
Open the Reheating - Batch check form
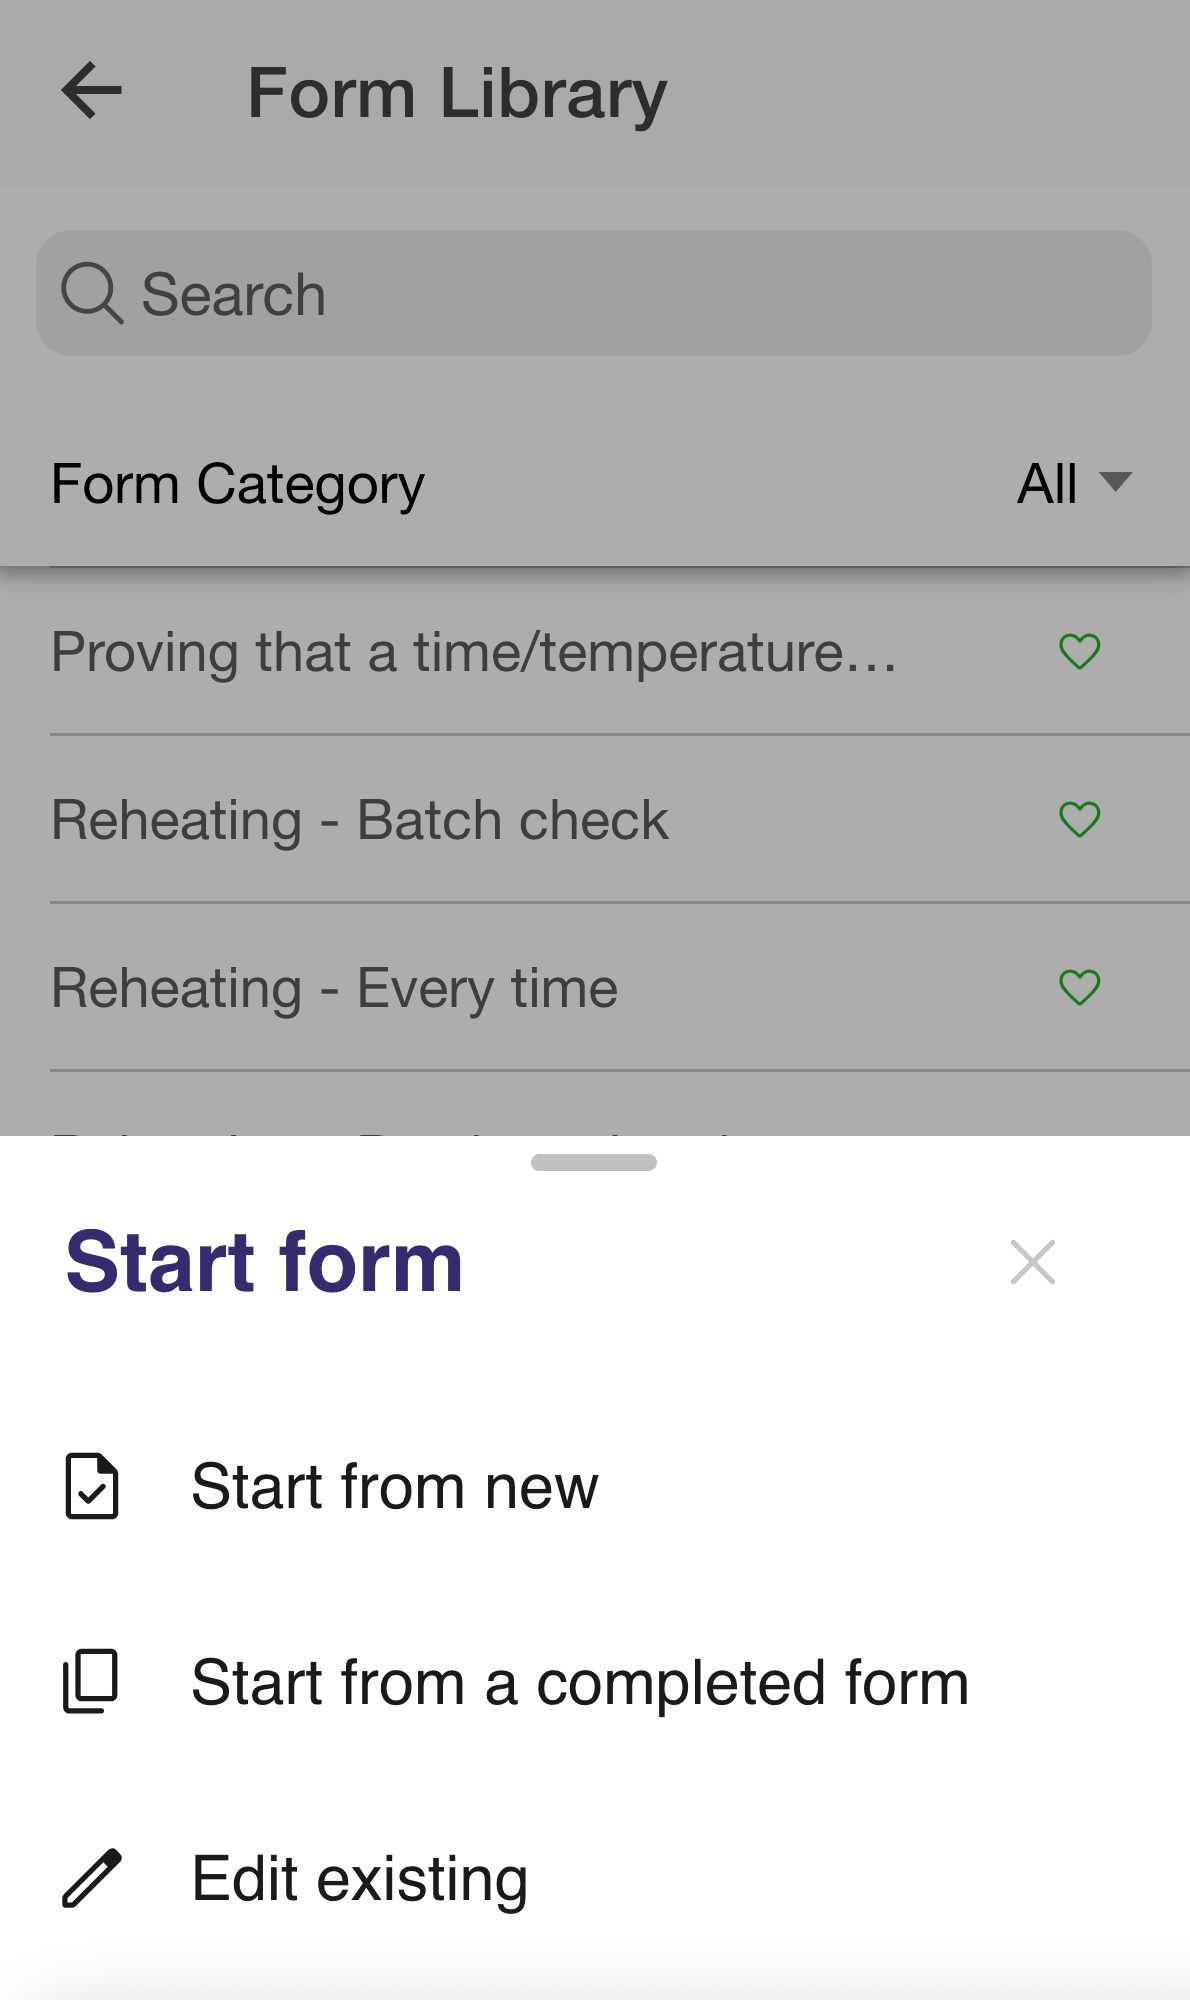point(360,820)
